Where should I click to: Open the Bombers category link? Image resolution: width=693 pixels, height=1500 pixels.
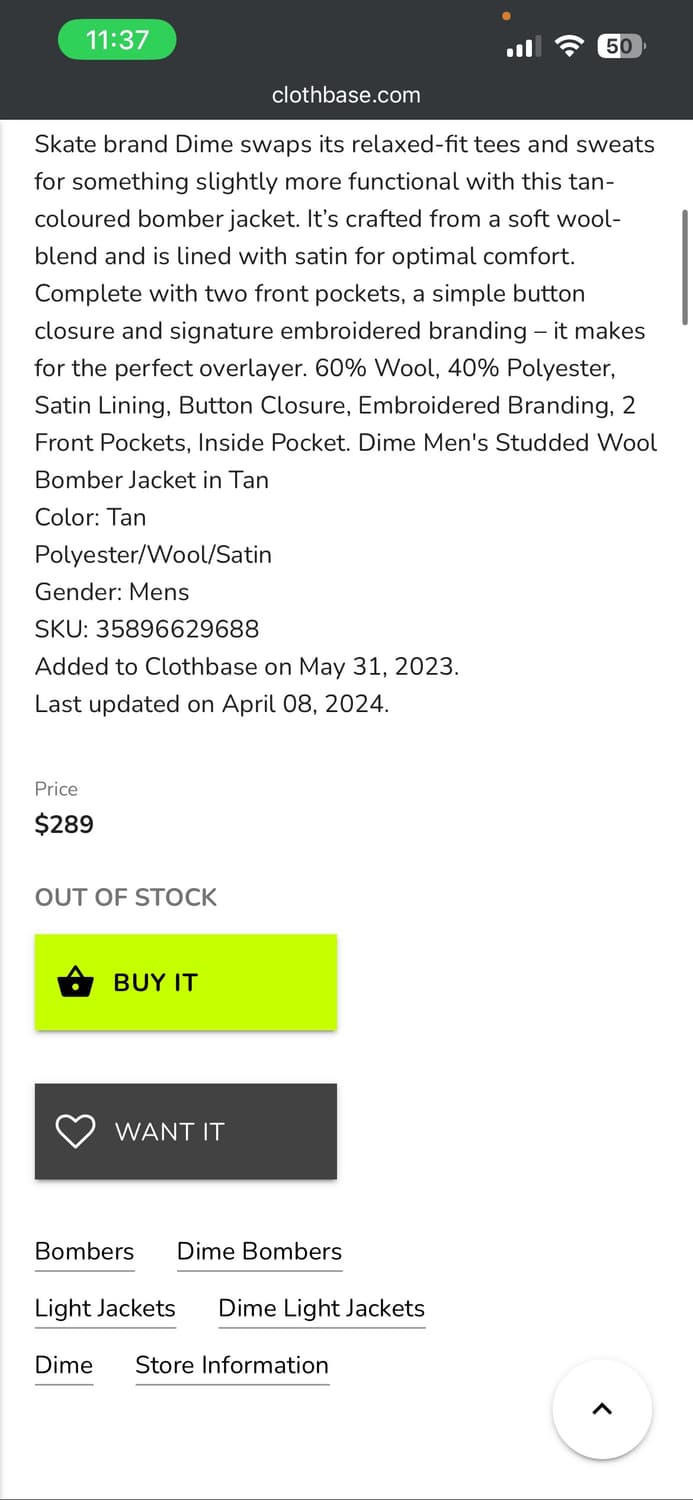coord(84,1251)
